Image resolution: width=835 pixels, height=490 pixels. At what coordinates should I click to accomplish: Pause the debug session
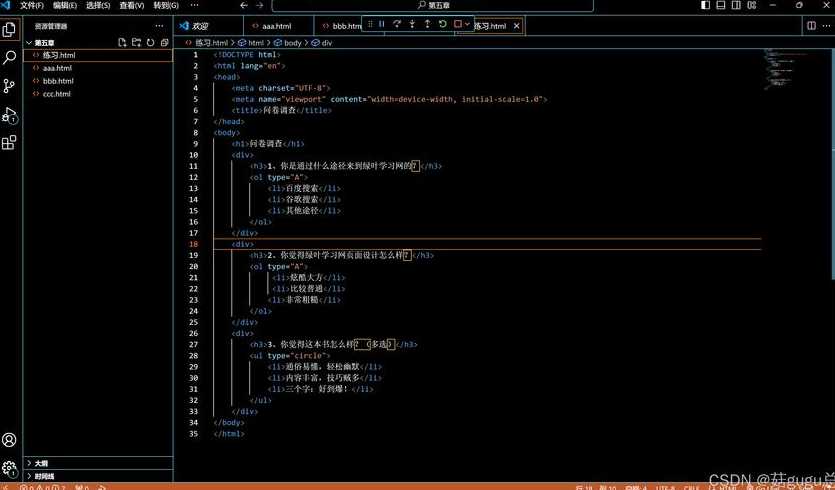point(382,24)
